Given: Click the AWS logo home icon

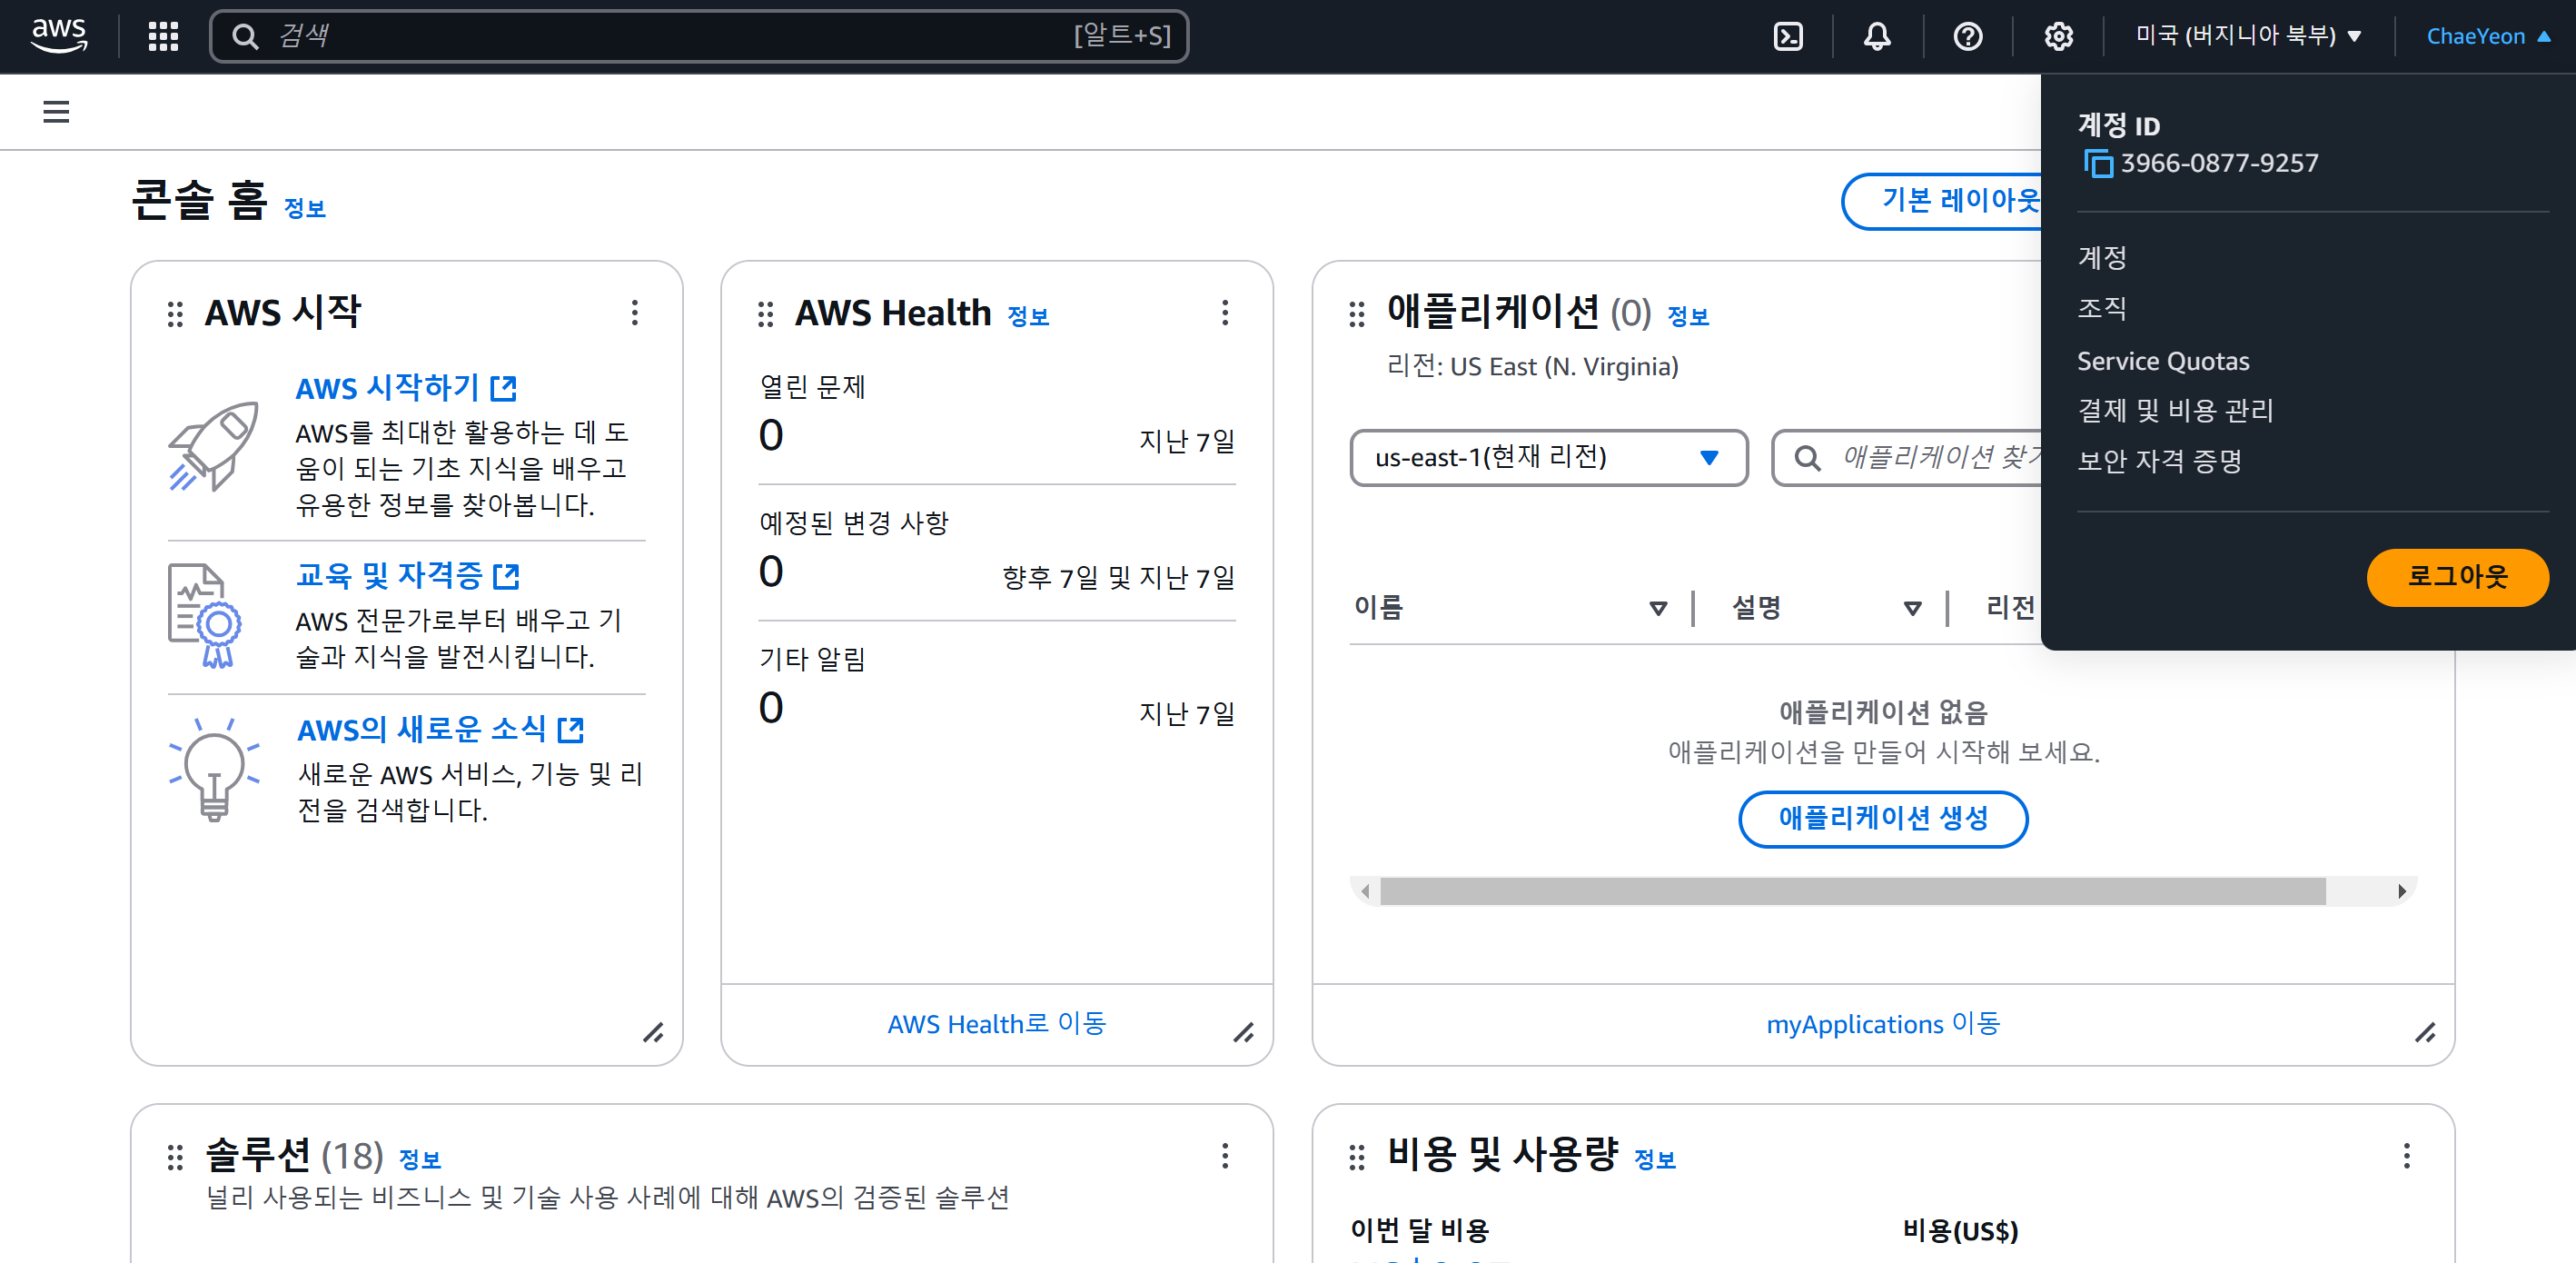Looking at the screenshot, I should (59, 35).
